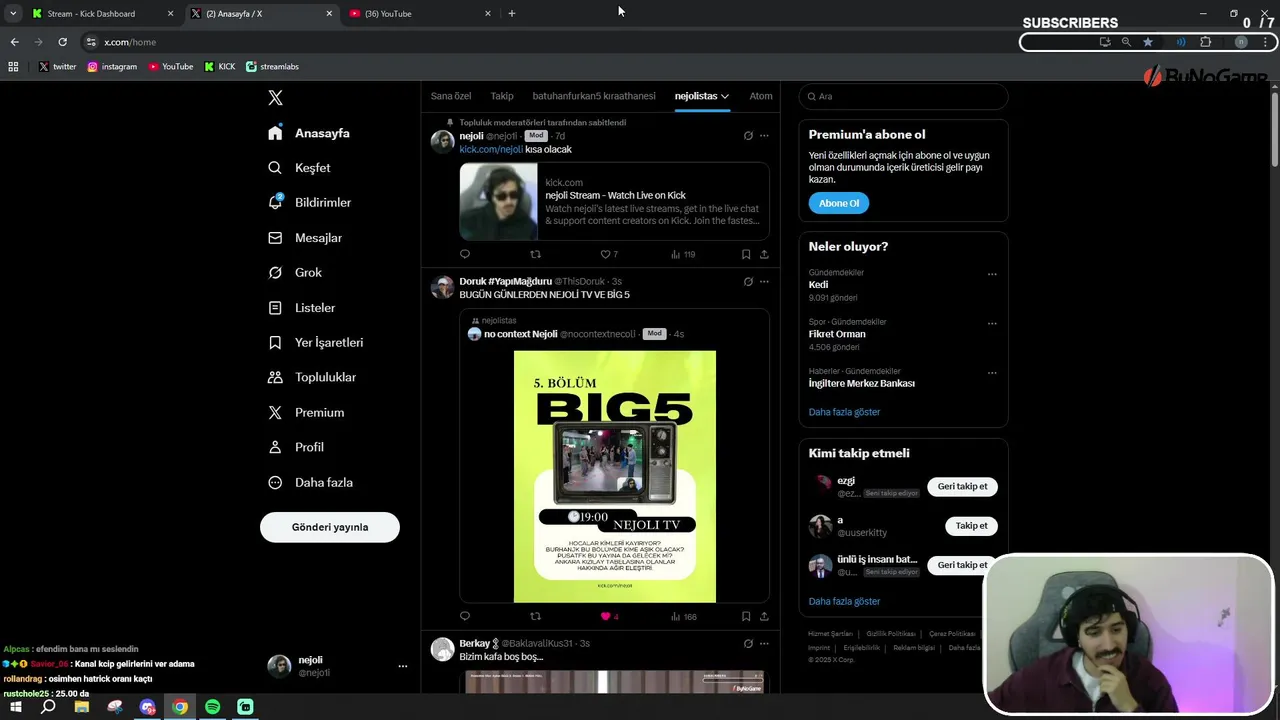Switch to YouTube browser tab
The width and height of the screenshot is (1280, 720).
(420, 14)
